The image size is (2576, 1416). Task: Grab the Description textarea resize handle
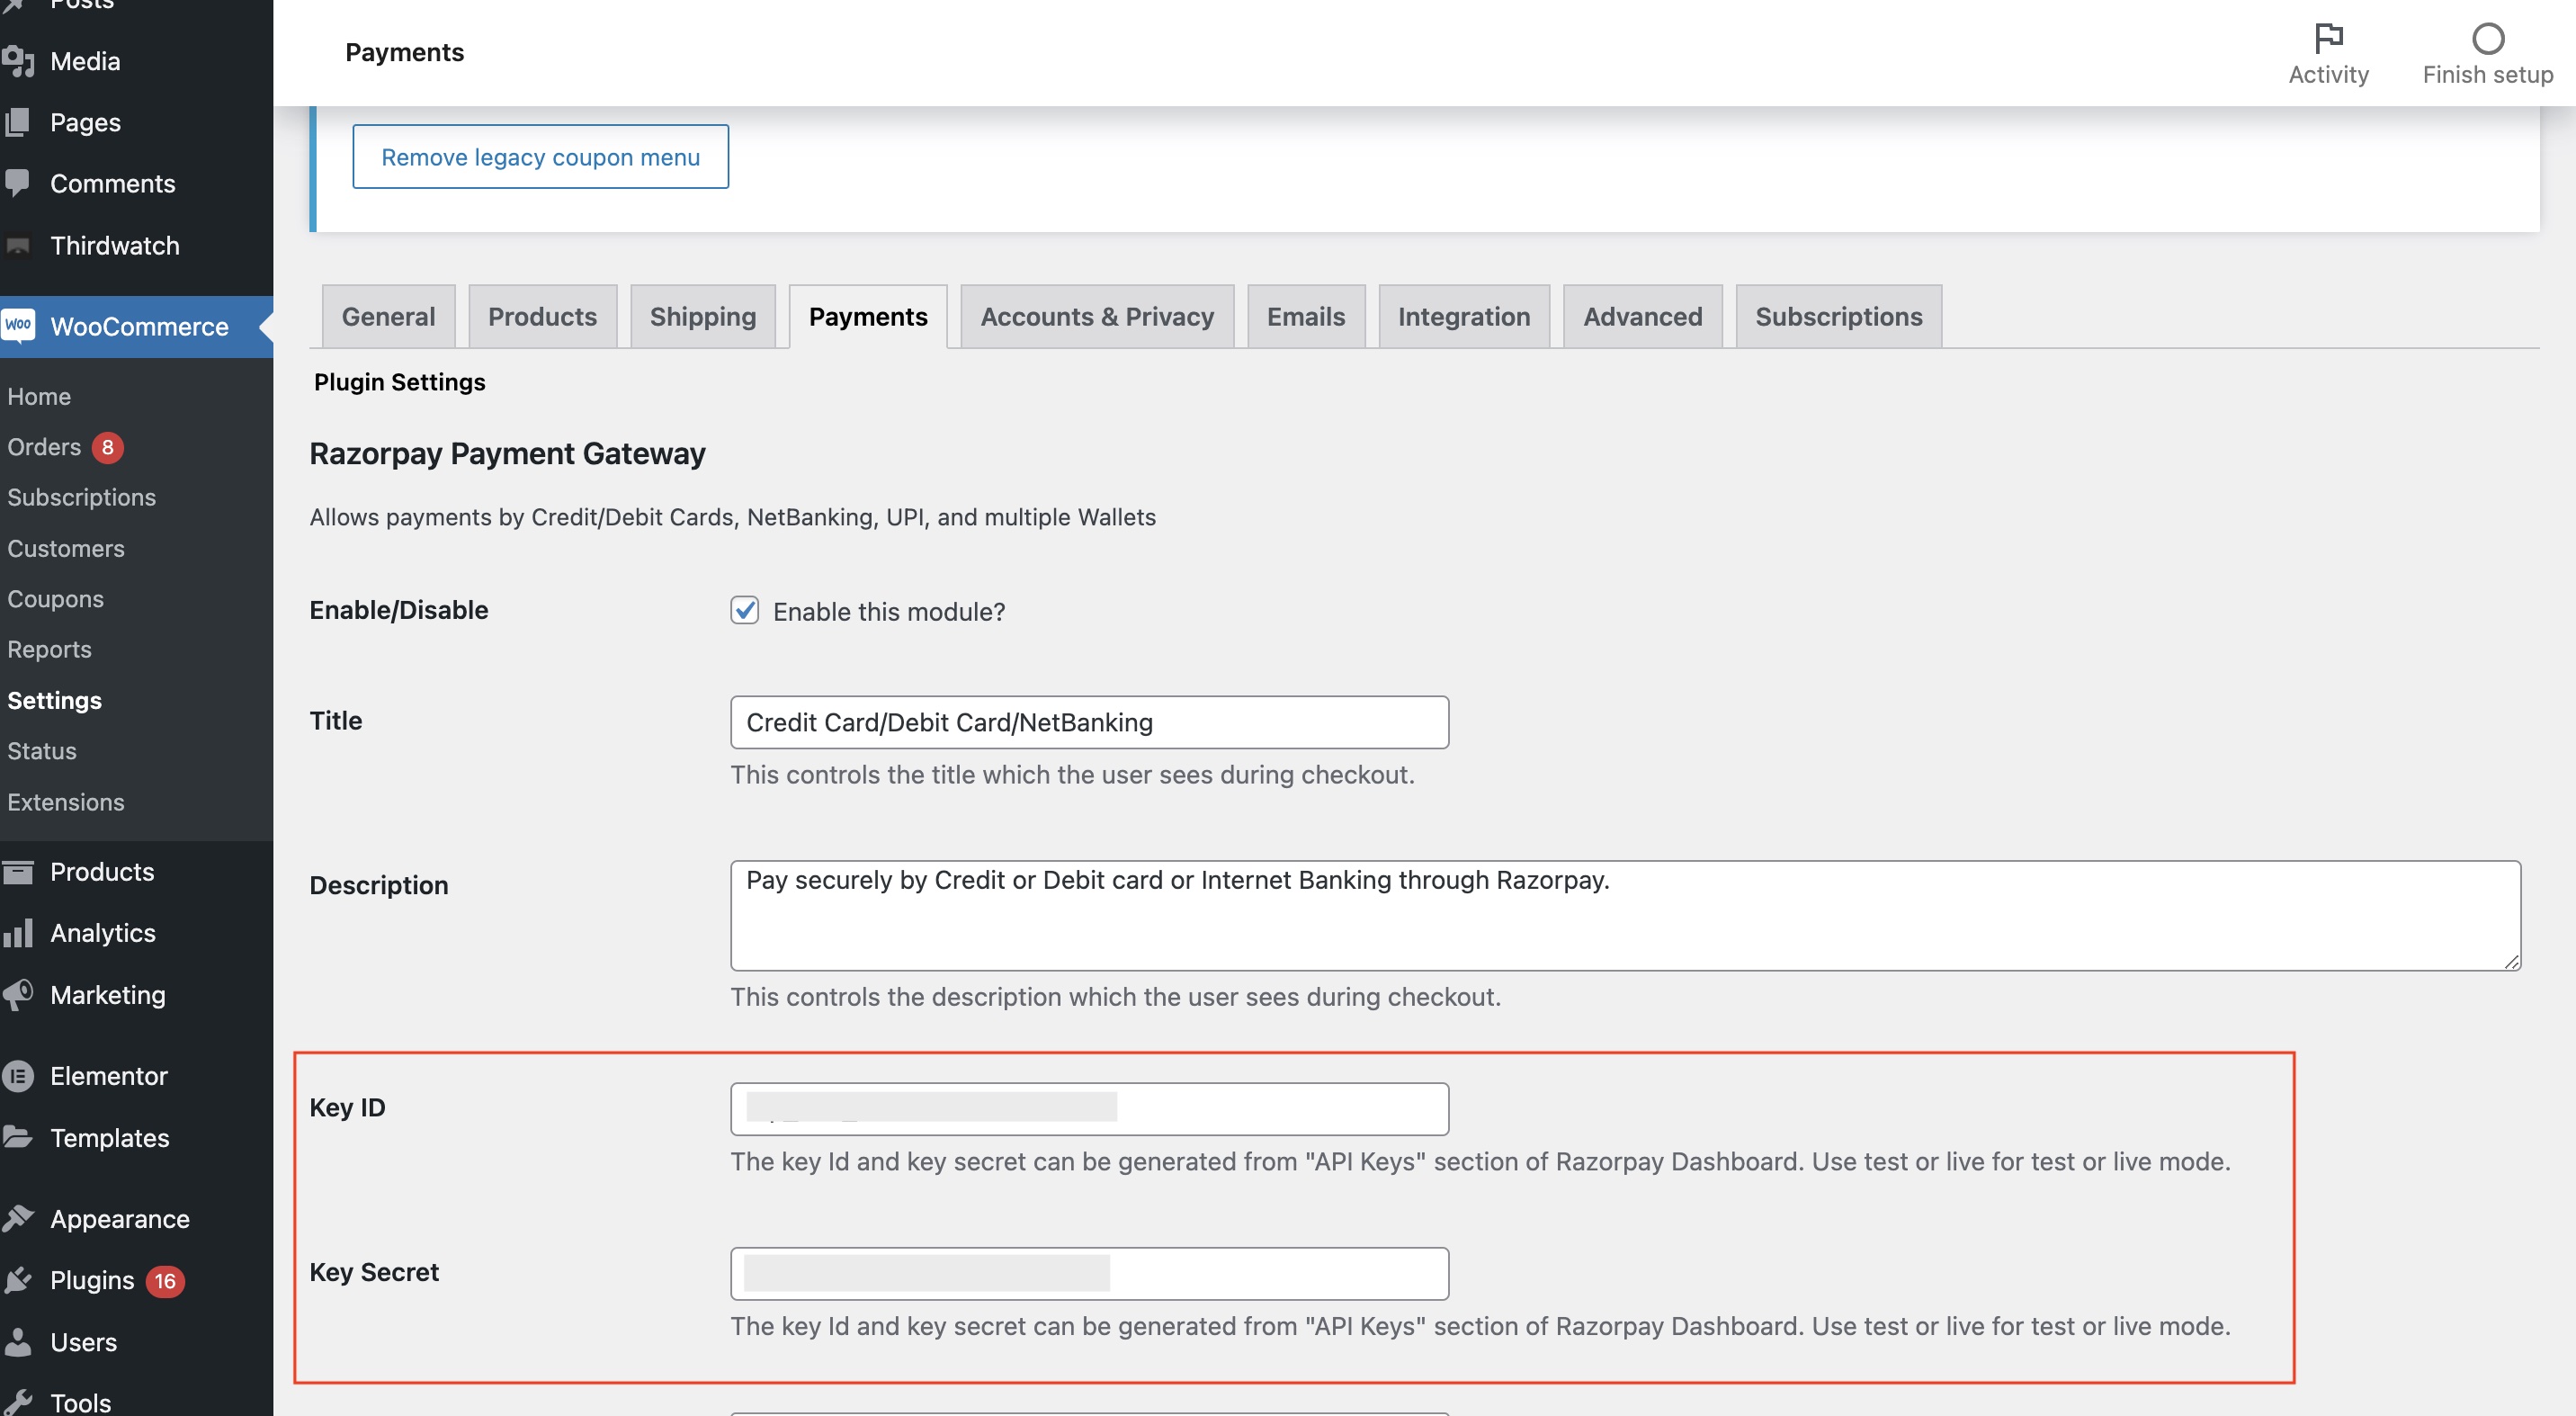pyautogui.click(x=2511, y=961)
